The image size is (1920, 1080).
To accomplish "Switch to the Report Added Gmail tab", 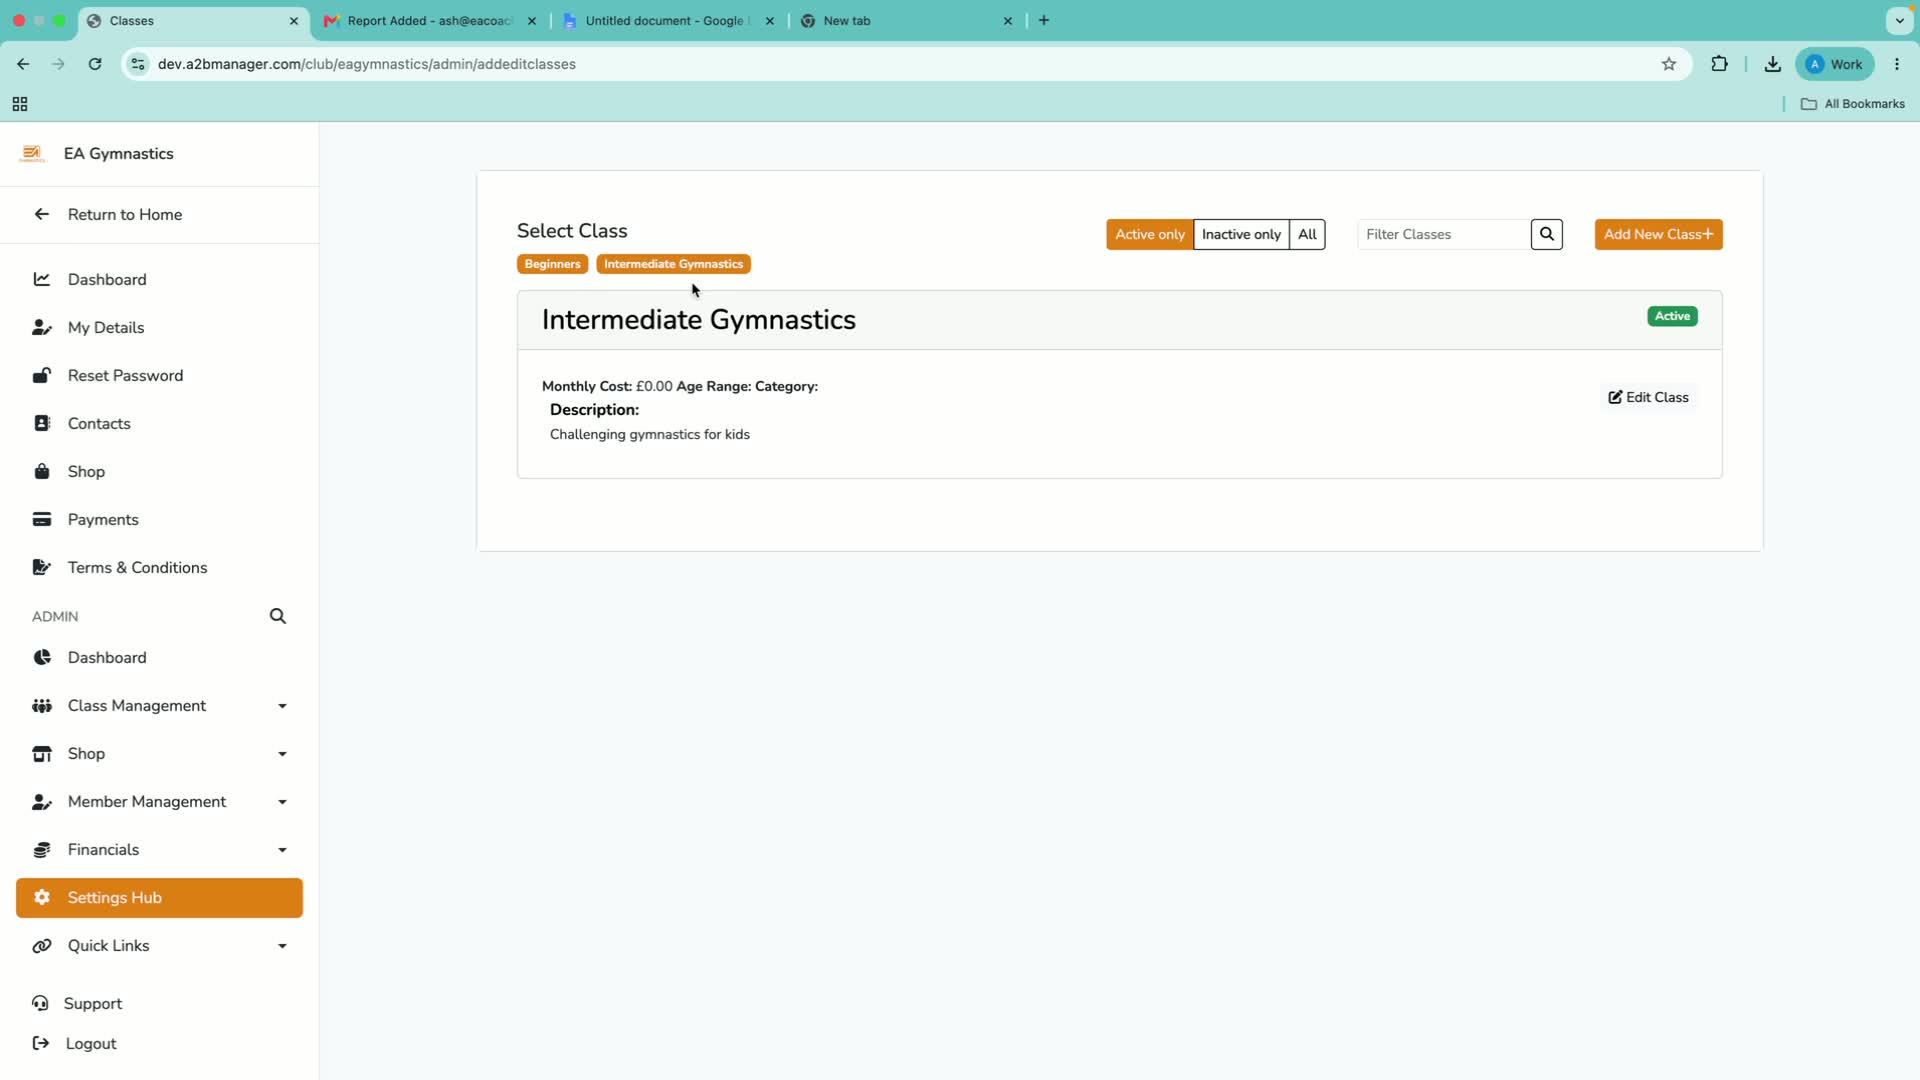I will click(x=430, y=21).
